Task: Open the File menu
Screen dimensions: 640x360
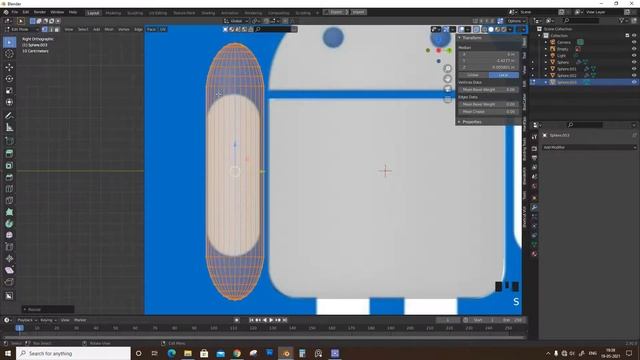Action: (x=15, y=12)
